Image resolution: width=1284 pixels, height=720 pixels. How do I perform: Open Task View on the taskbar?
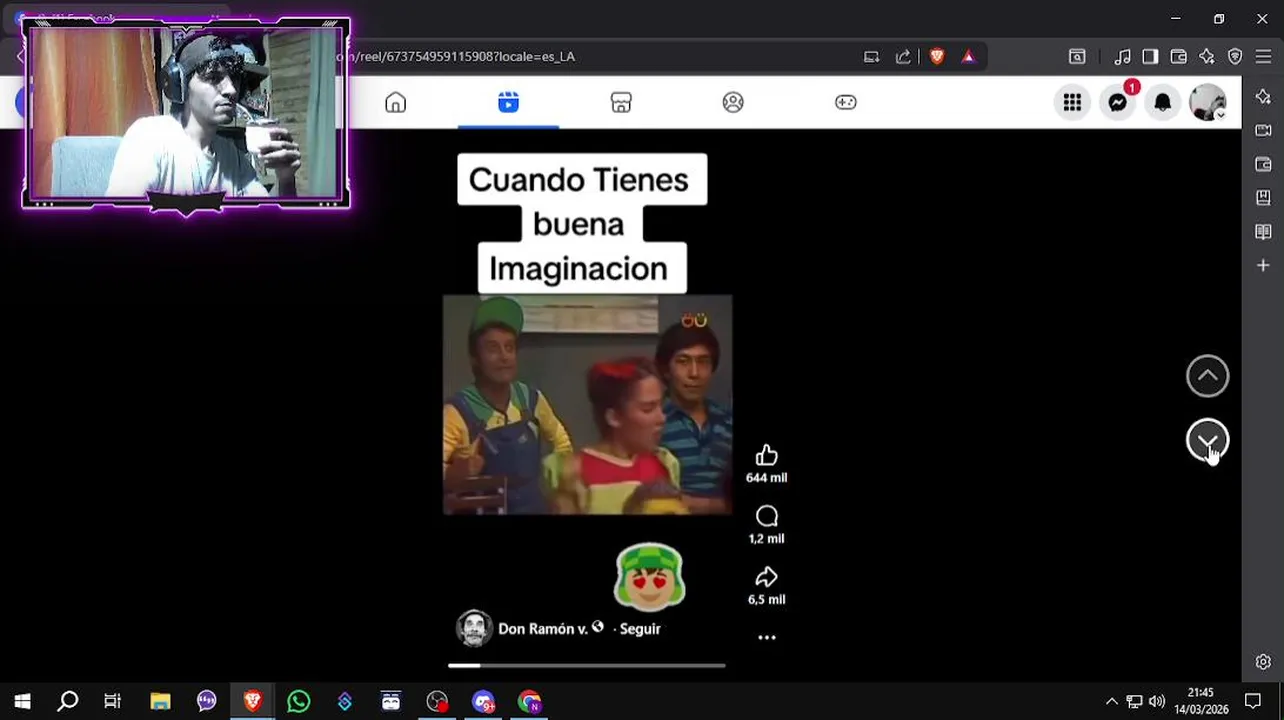pos(113,702)
